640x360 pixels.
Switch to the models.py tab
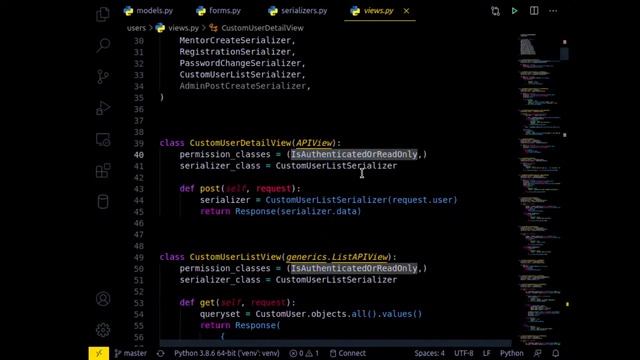149,11
